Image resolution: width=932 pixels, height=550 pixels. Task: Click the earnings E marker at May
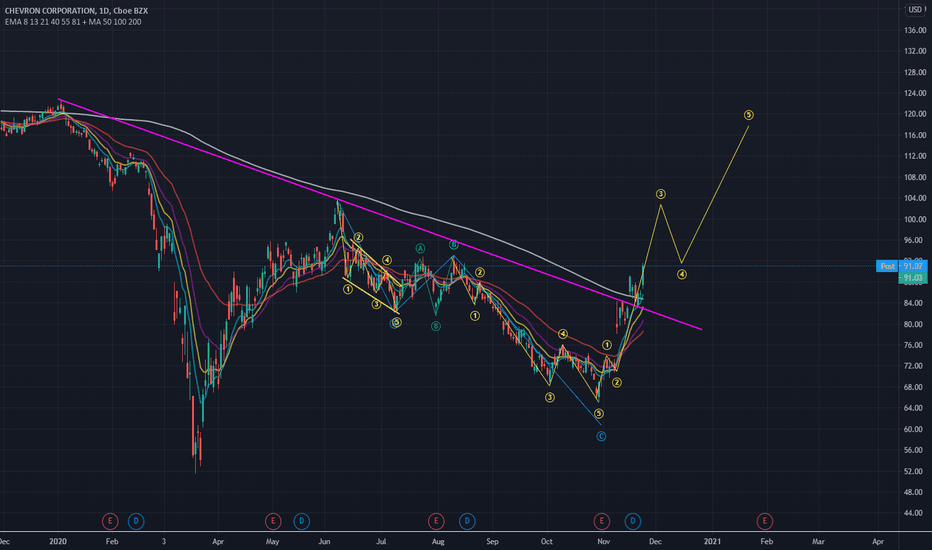[273, 521]
